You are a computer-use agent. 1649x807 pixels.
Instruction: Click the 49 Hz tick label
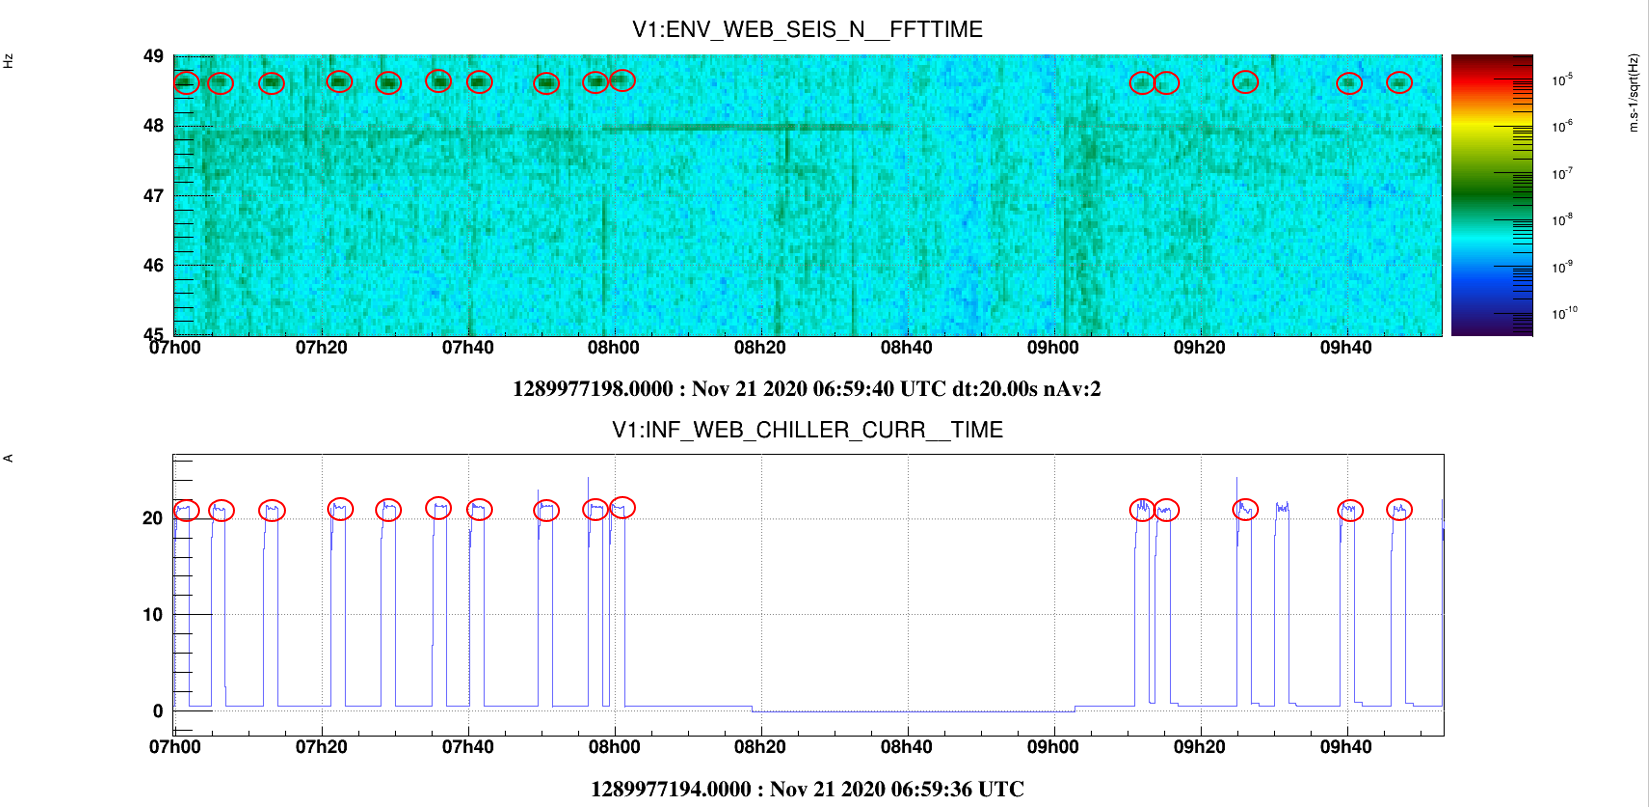click(x=153, y=56)
